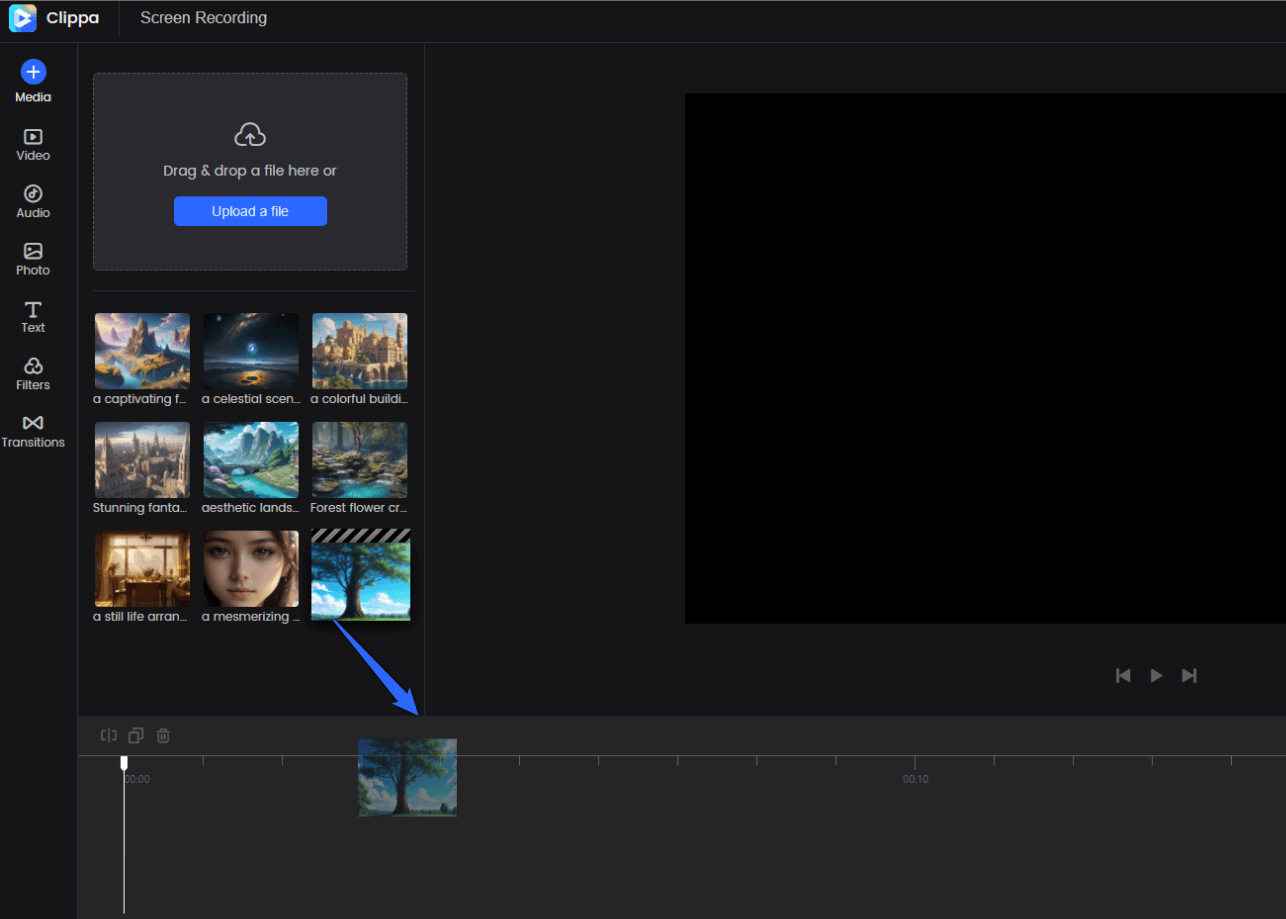Open the Filters panel
This screenshot has height=919, width=1286.
click(33, 373)
